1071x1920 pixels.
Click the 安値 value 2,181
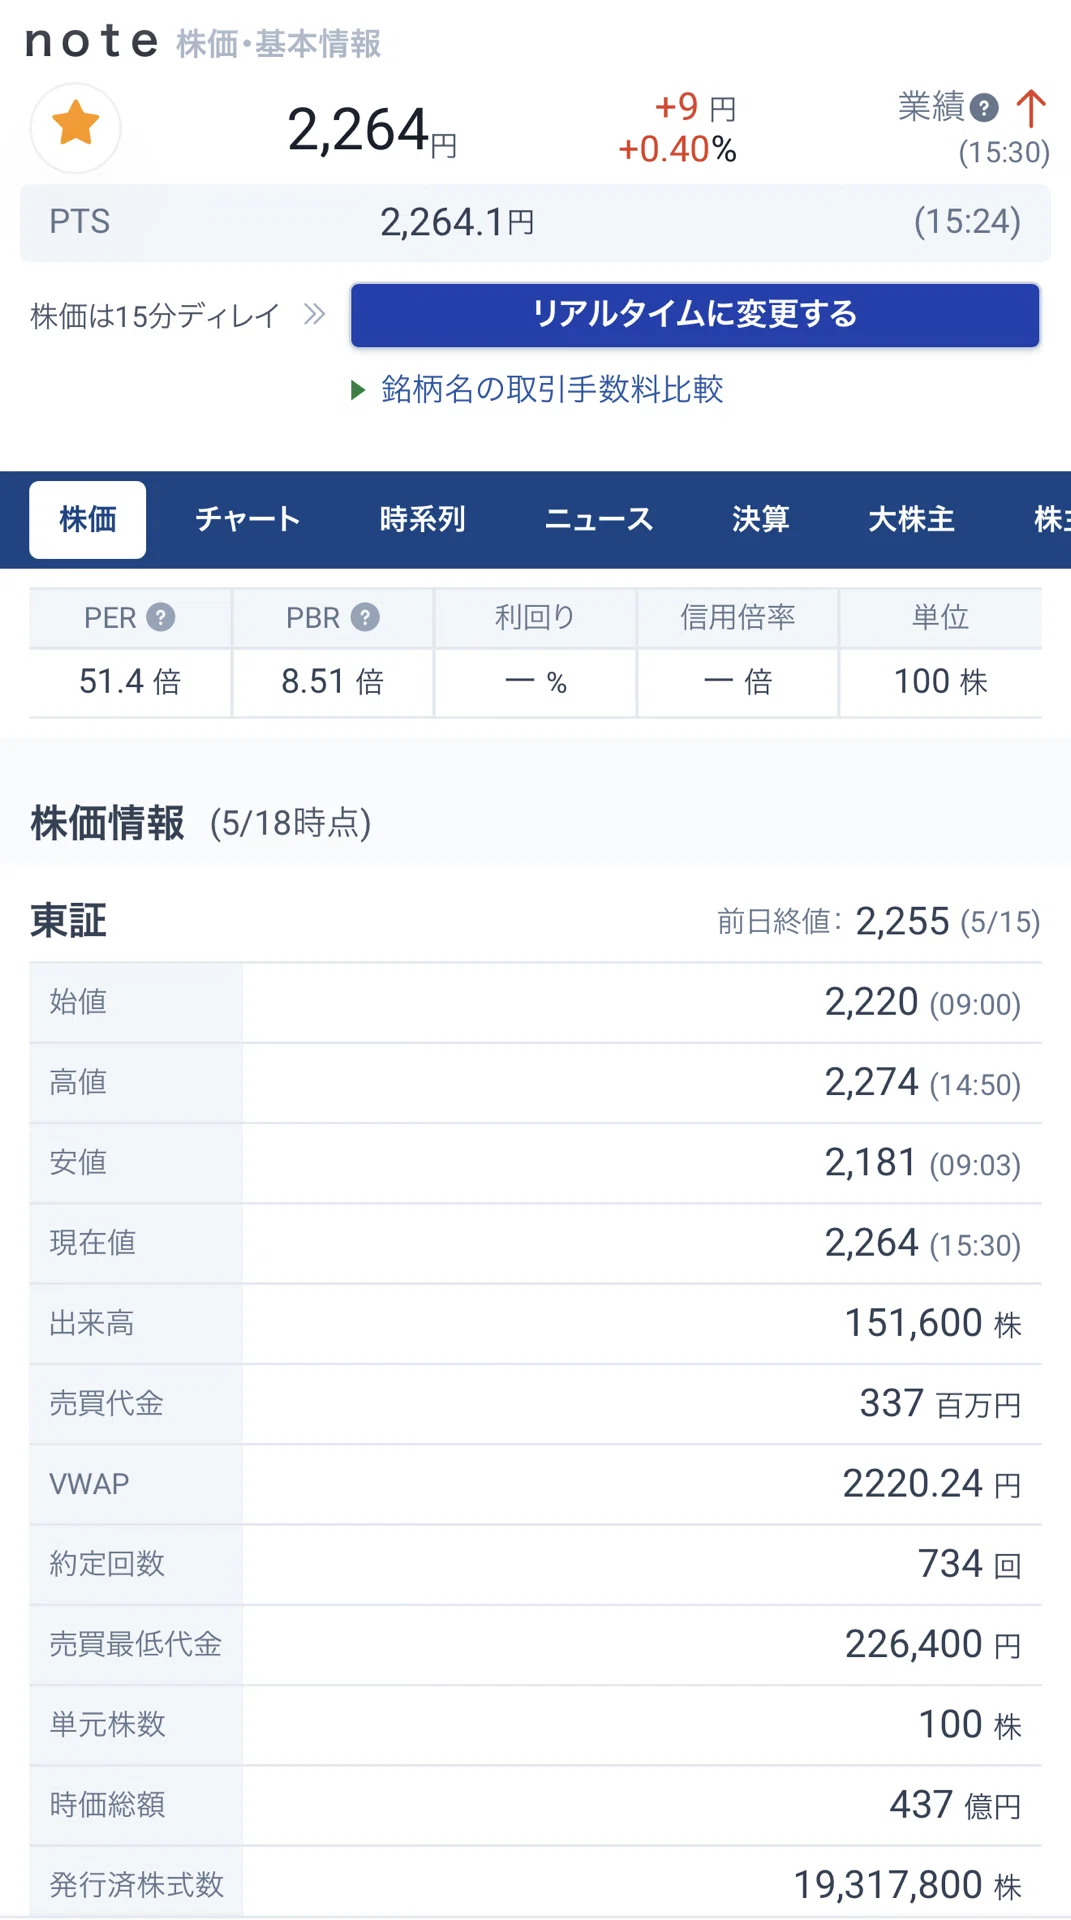pos(871,1163)
